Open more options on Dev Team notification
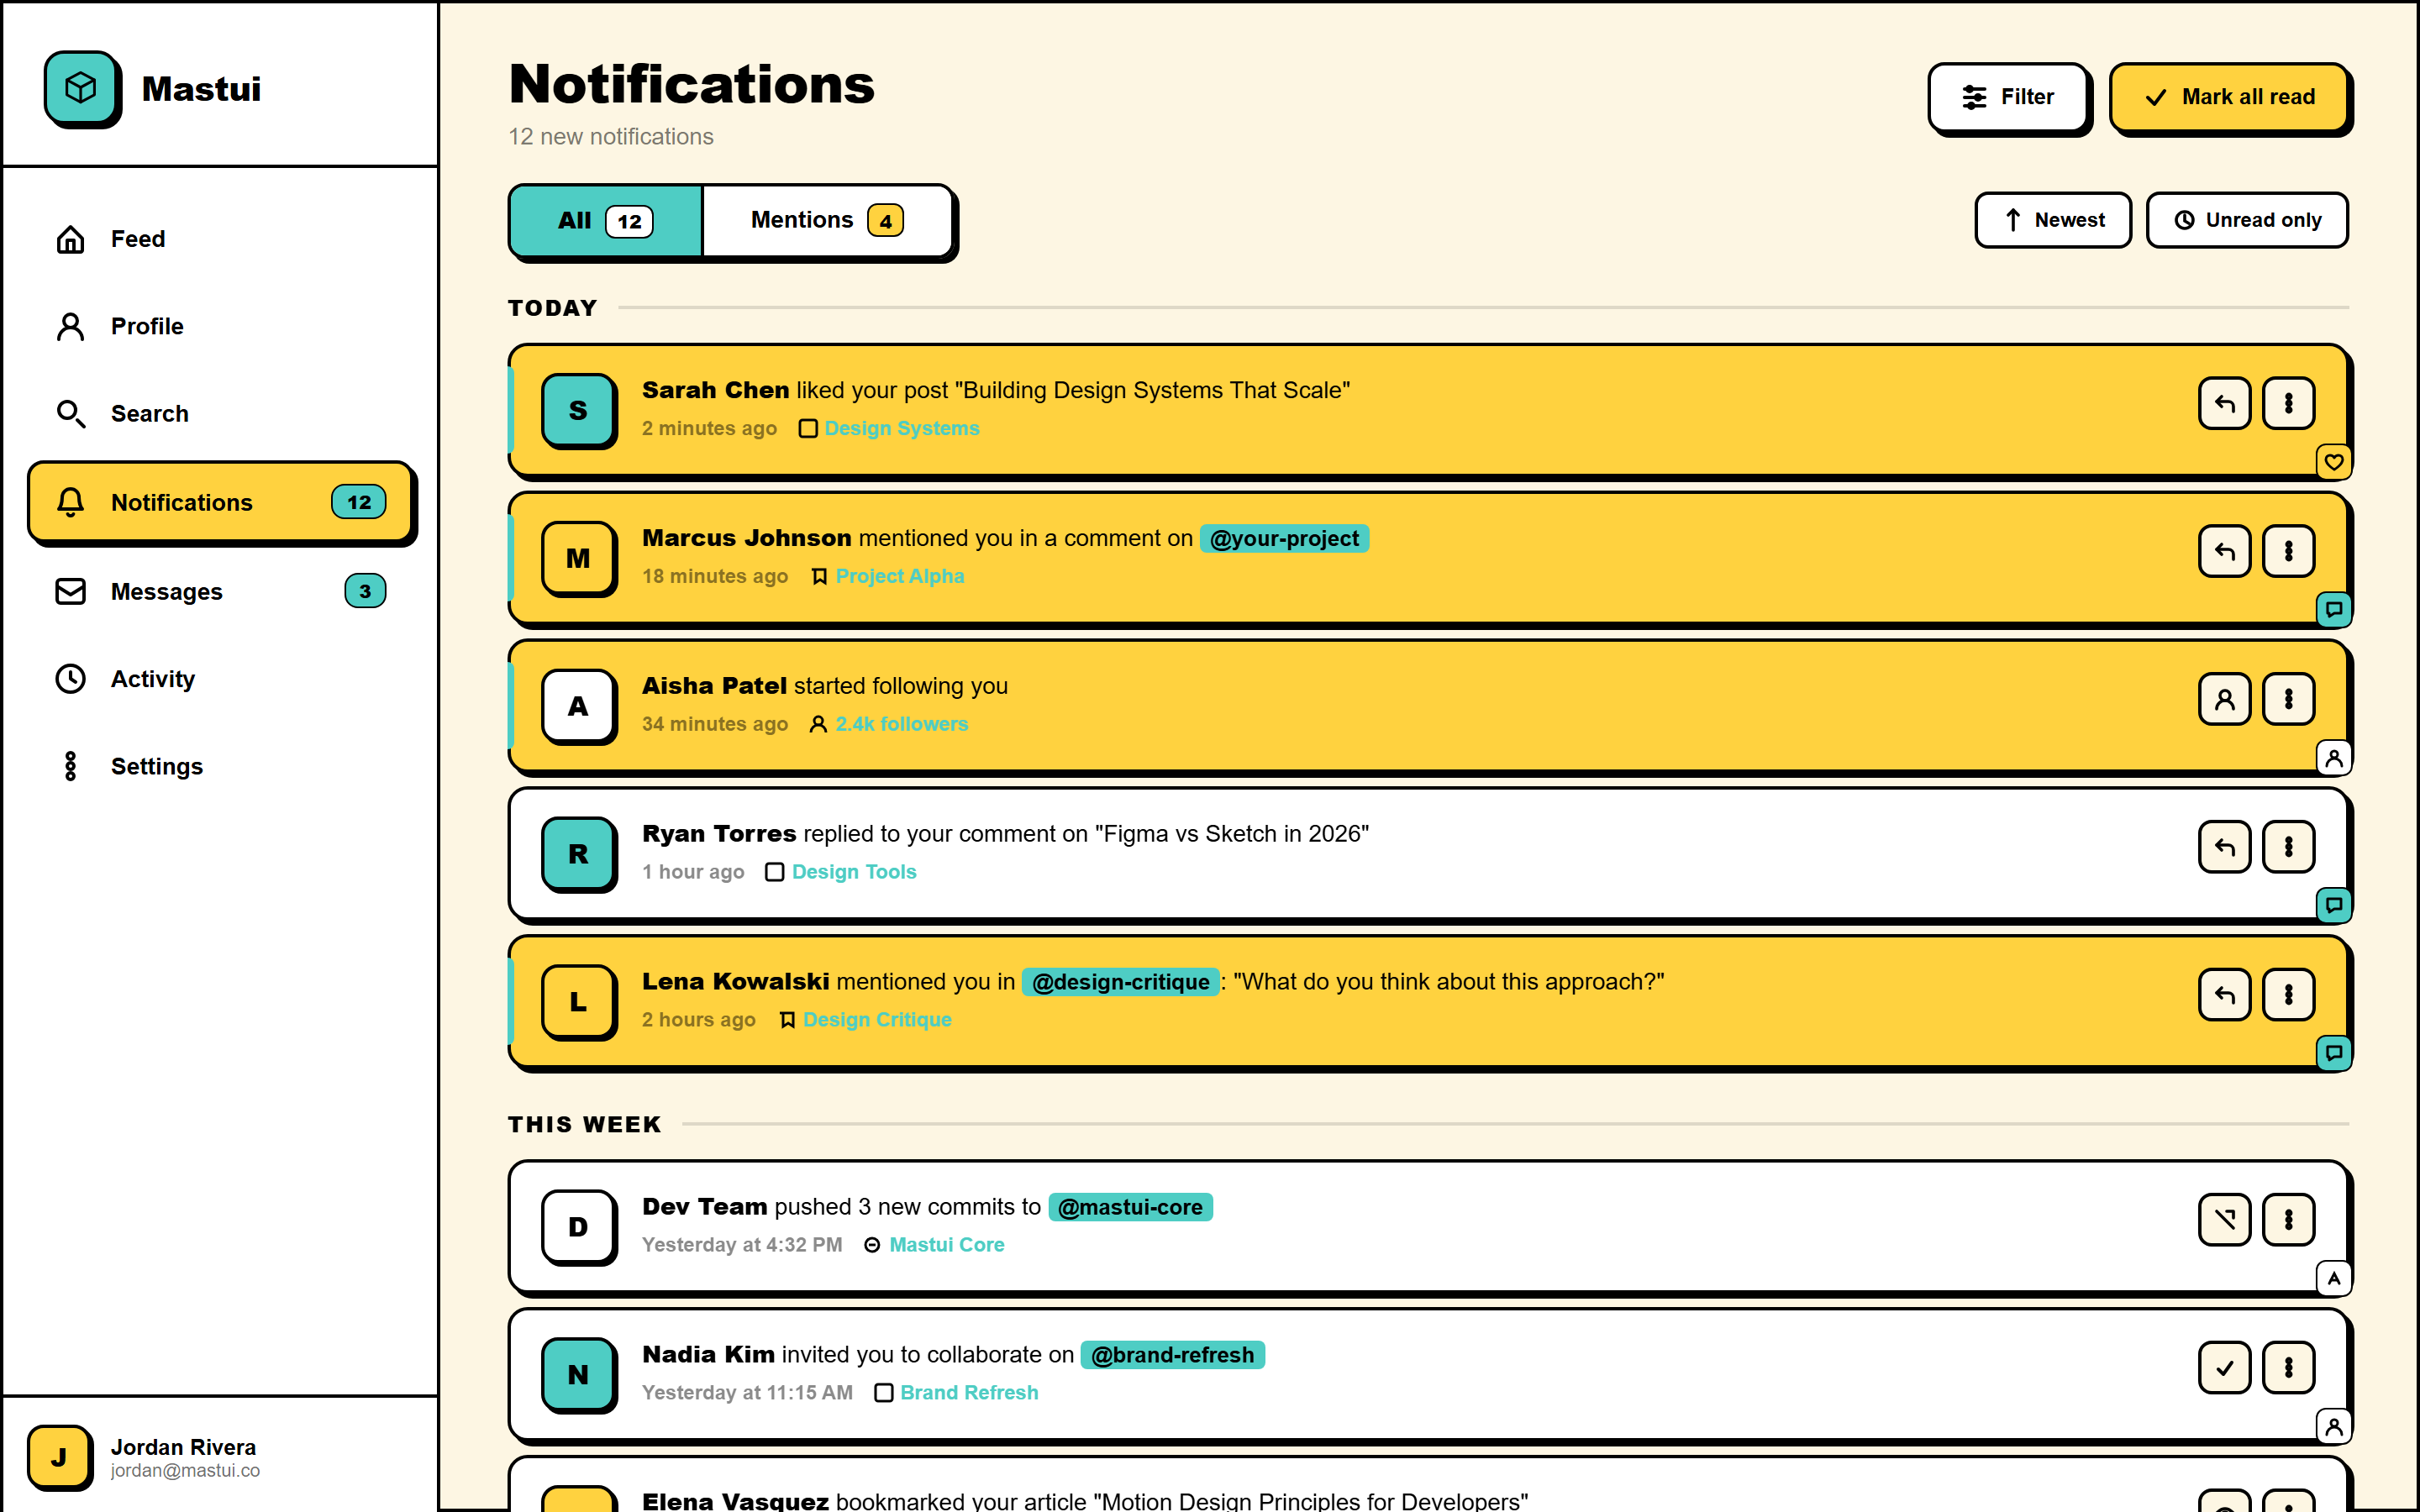The height and width of the screenshot is (1512, 2420). [x=2288, y=1220]
